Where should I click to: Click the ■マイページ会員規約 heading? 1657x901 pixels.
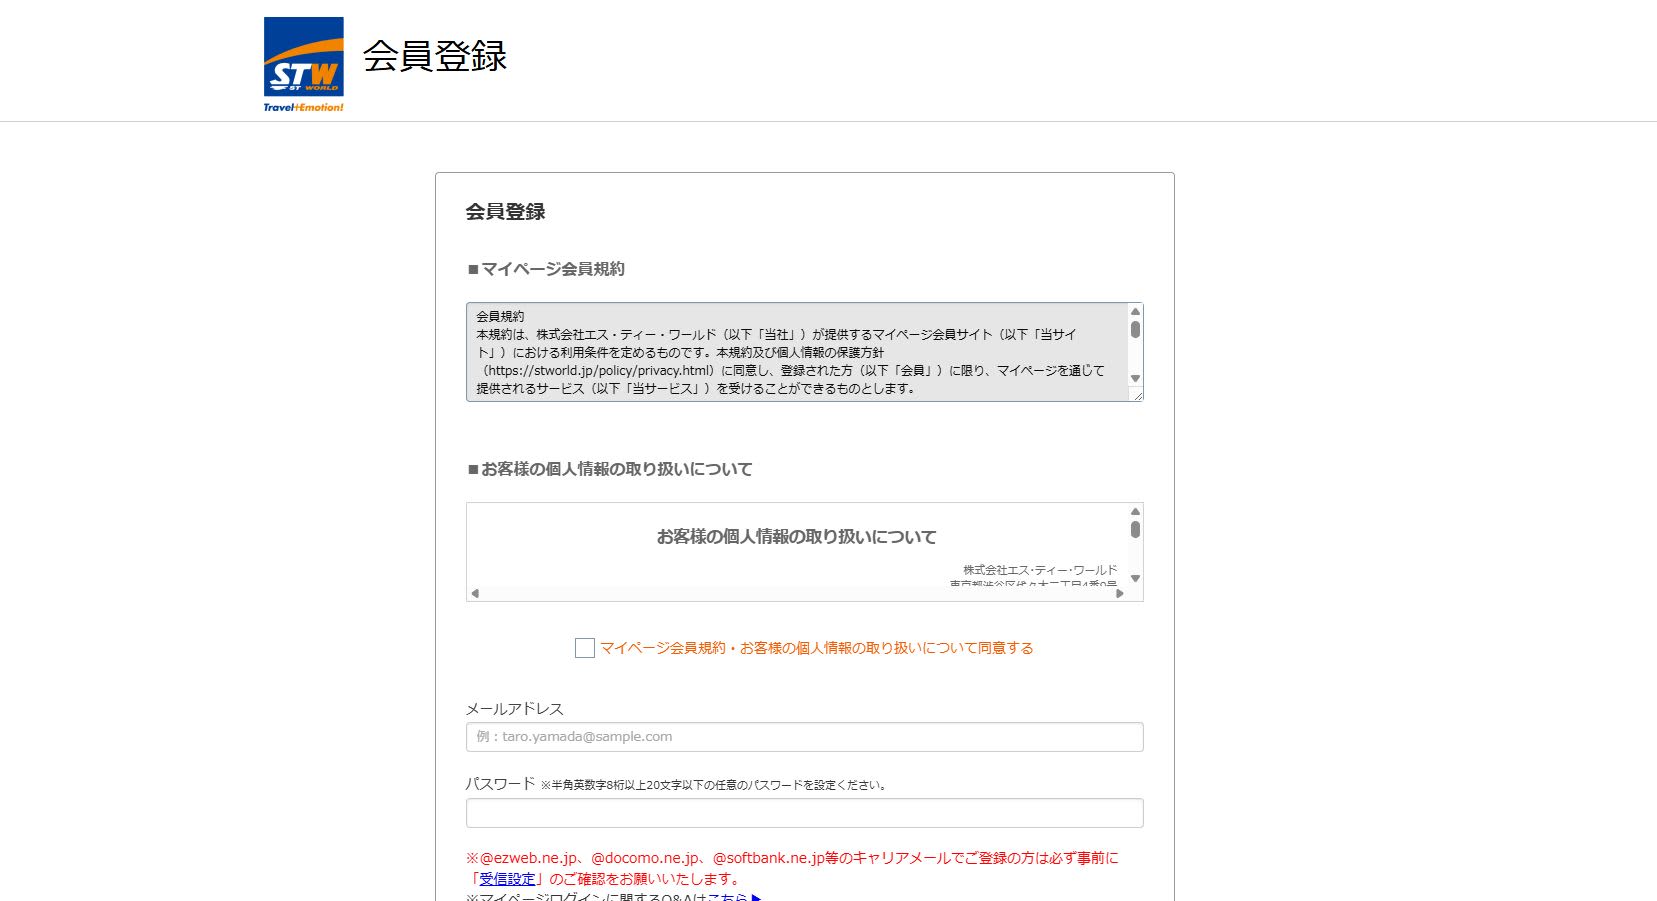point(546,269)
